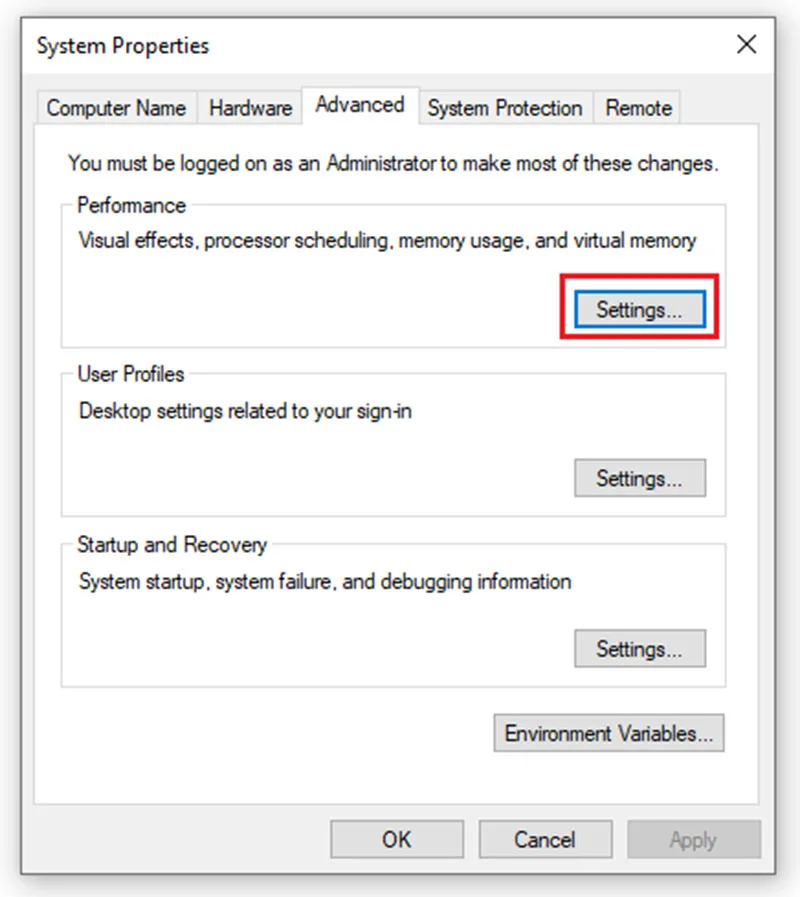Click the User Profiles group heading
Screen dimensions: 800x897
point(131,374)
